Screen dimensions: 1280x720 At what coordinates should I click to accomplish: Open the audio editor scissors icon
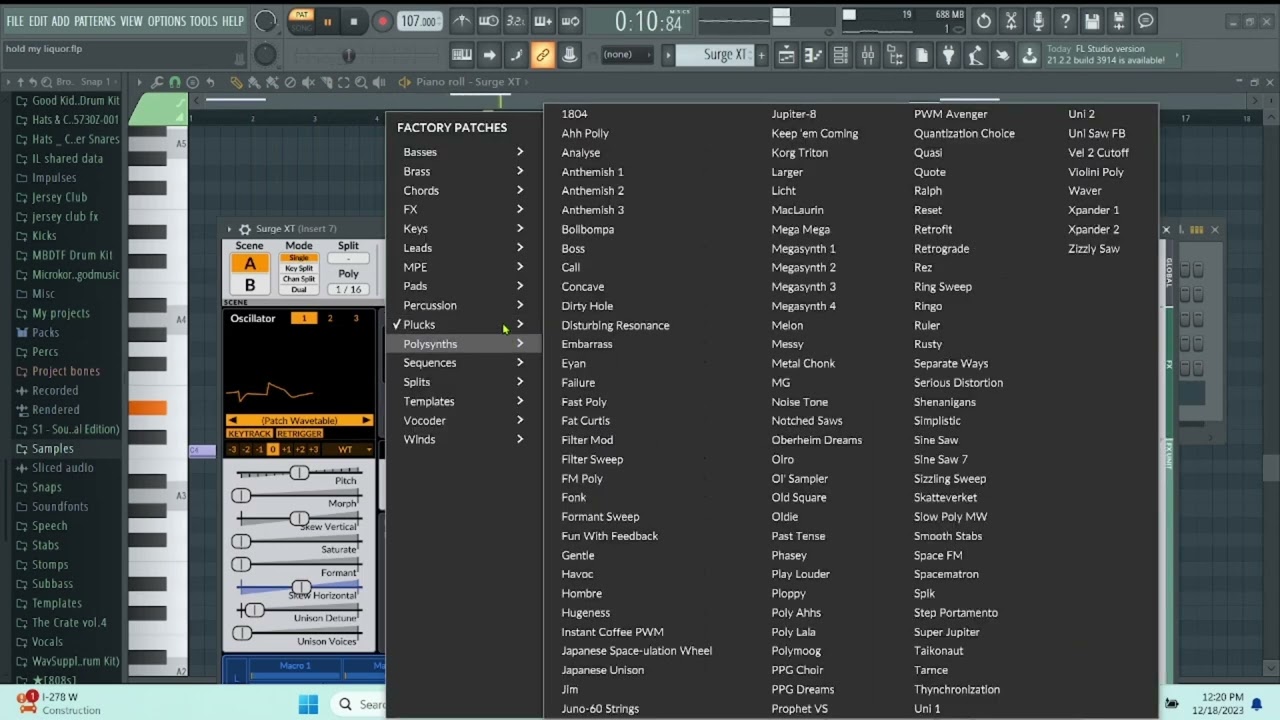tap(1011, 21)
